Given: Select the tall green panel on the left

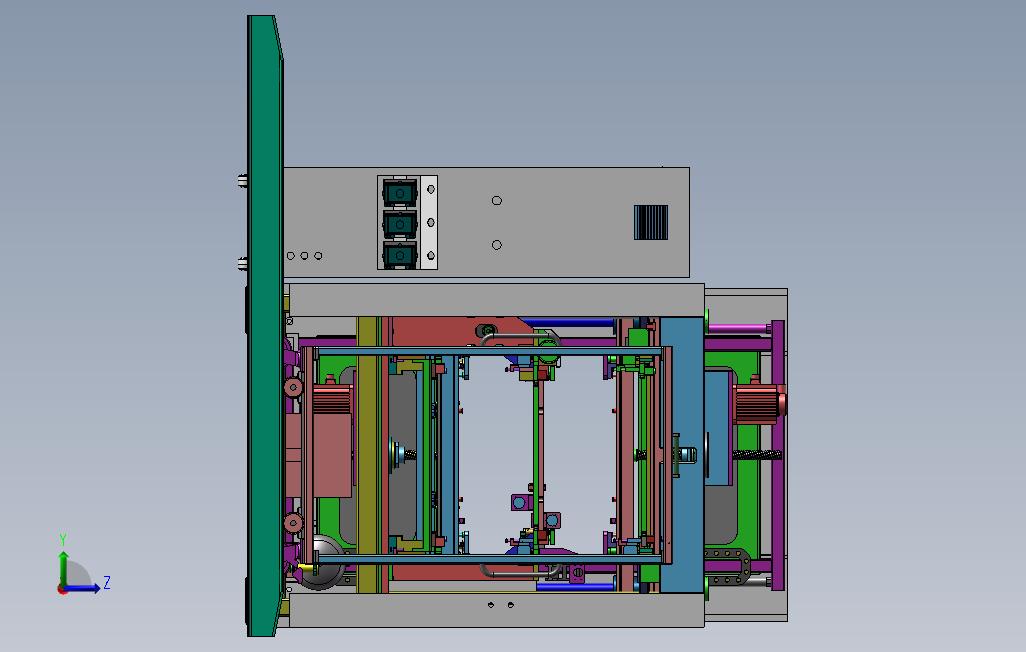Looking at the screenshot, I should [265, 326].
